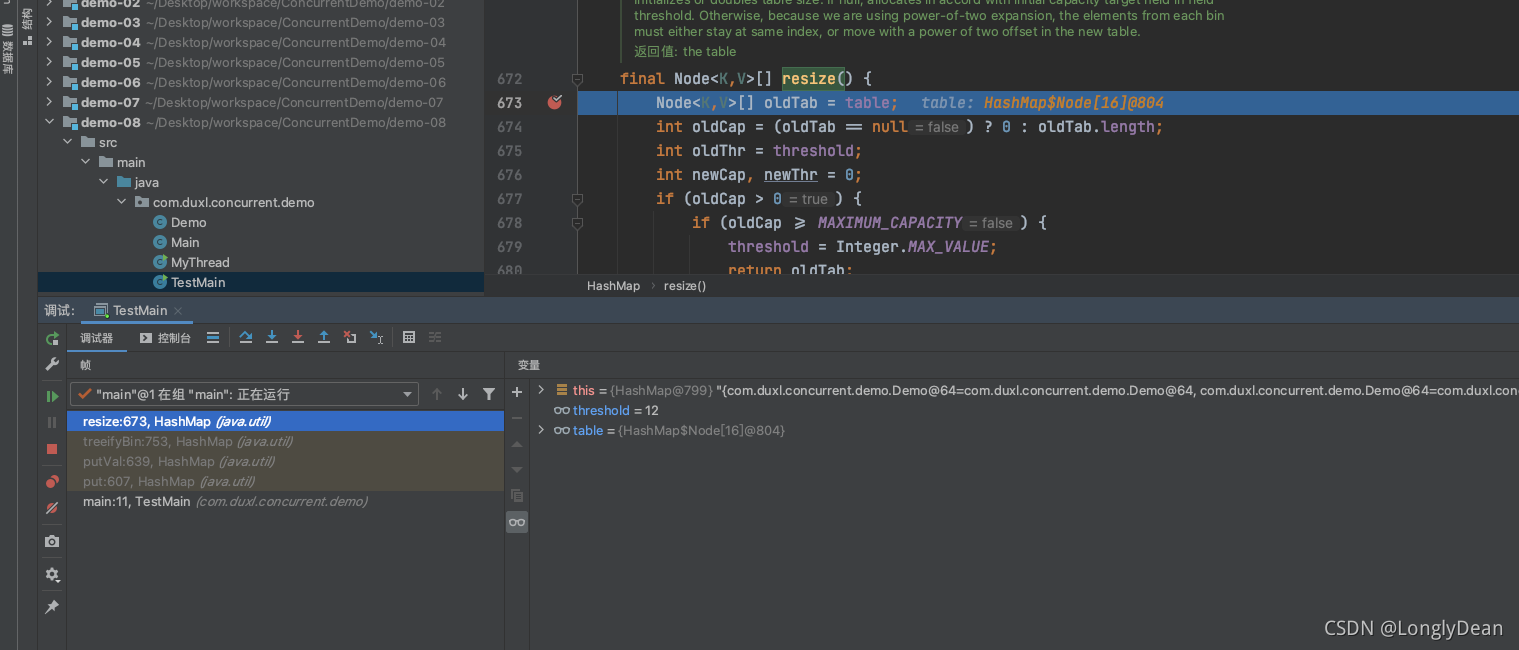Collapse the src folder

(68, 142)
